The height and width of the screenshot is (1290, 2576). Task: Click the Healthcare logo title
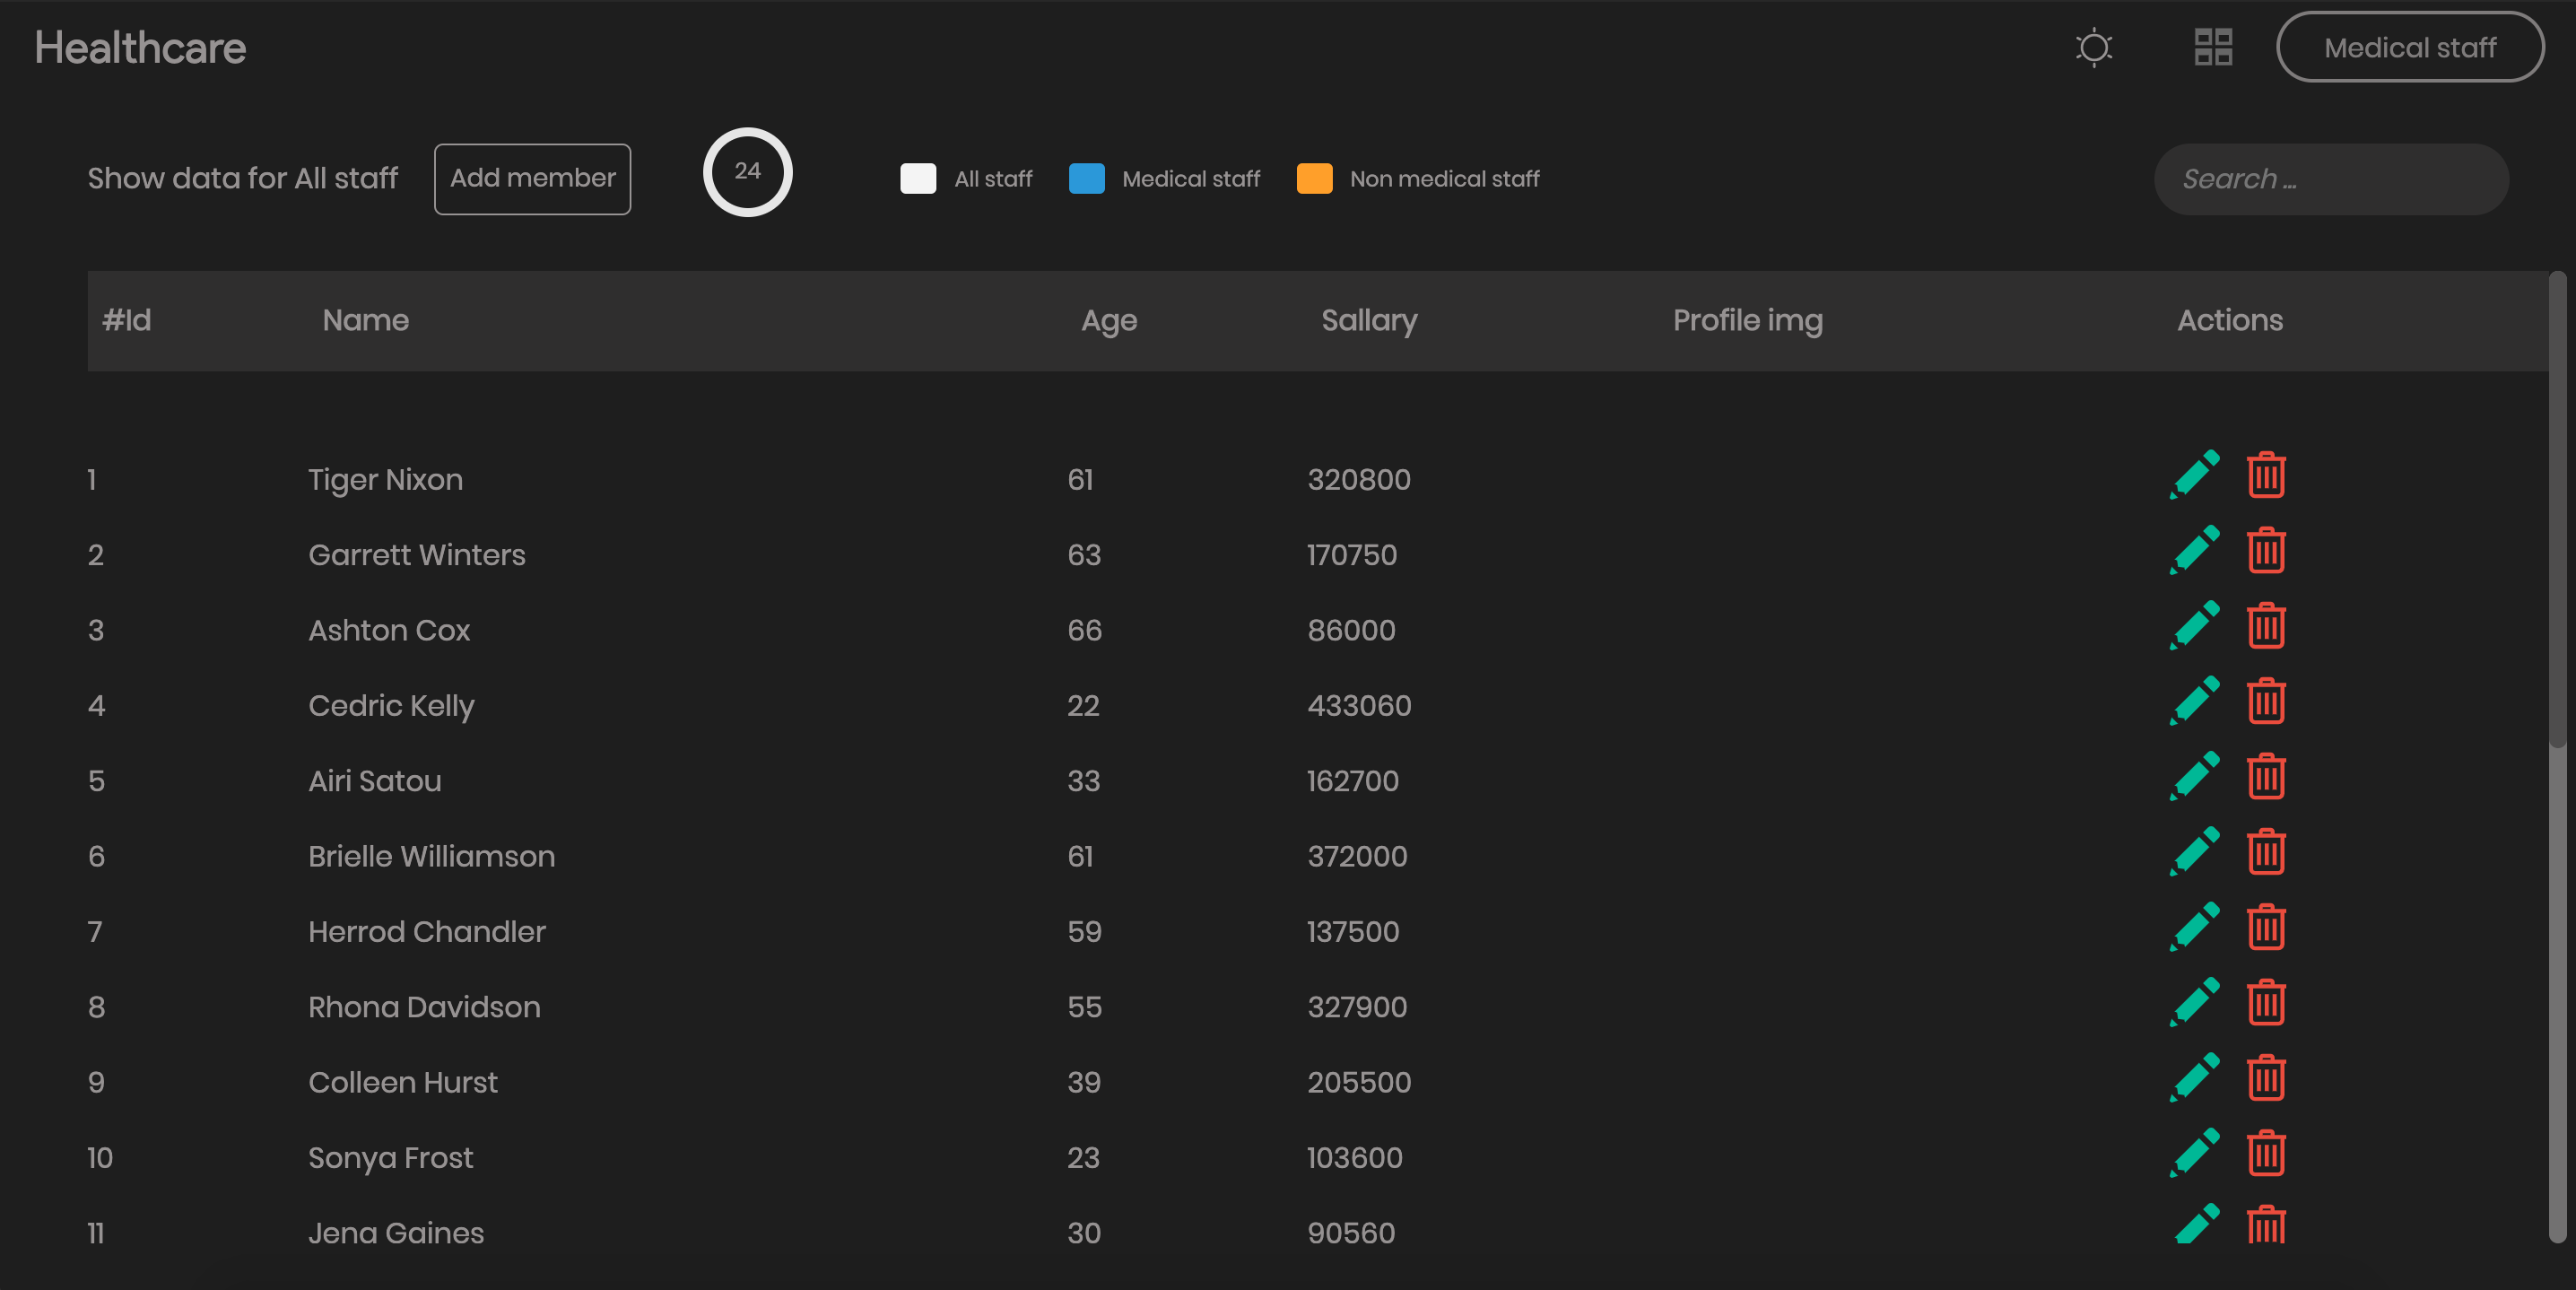coord(140,48)
